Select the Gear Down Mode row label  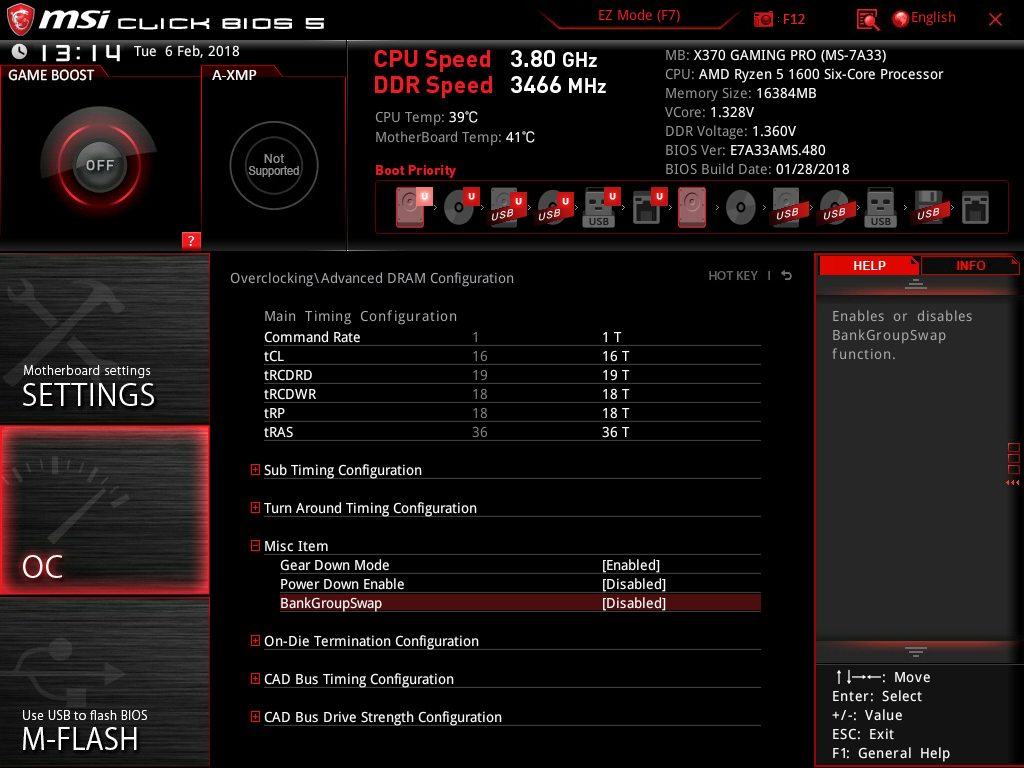[x=334, y=565]
